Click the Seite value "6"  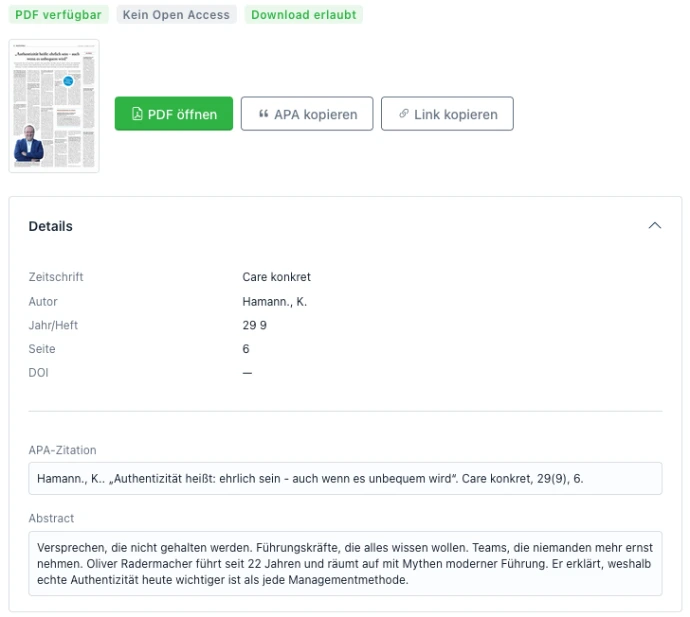pyautogui.click(x=246, y=349)
